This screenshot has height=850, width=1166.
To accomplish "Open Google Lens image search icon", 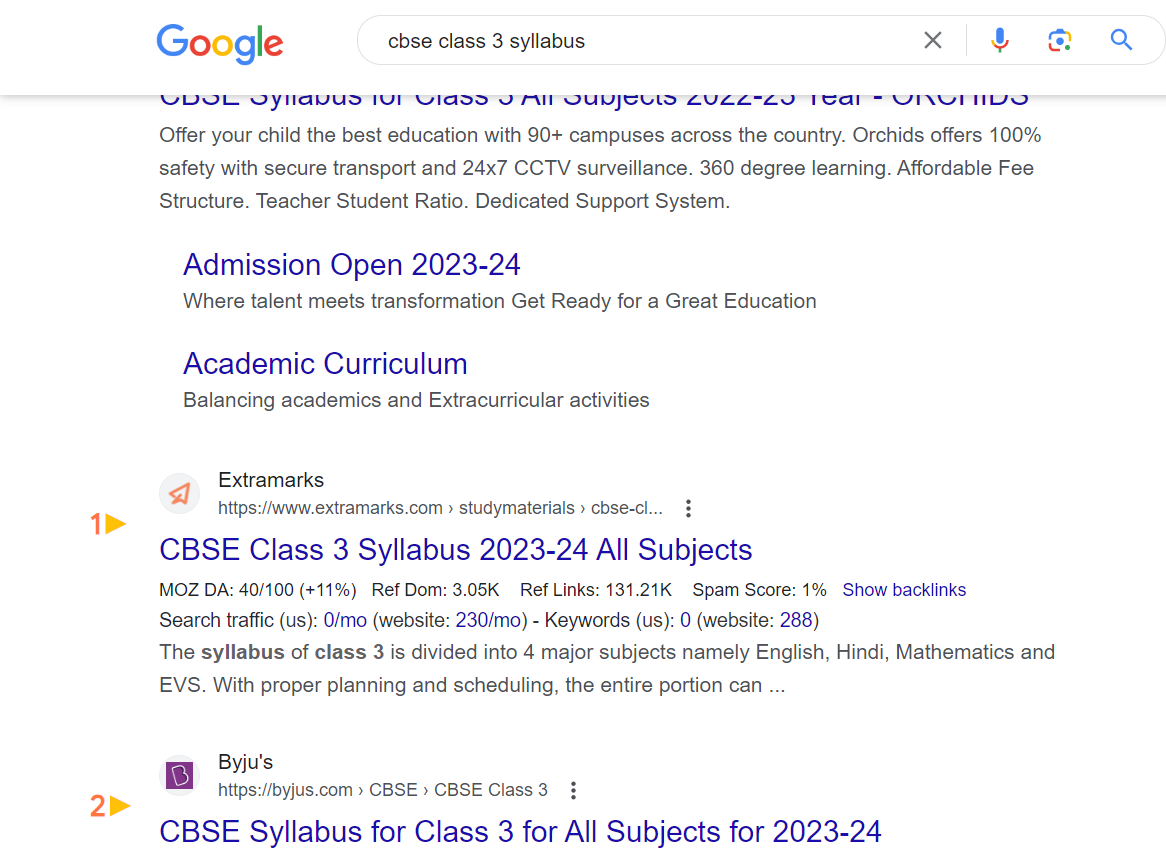I will 1059,40.
